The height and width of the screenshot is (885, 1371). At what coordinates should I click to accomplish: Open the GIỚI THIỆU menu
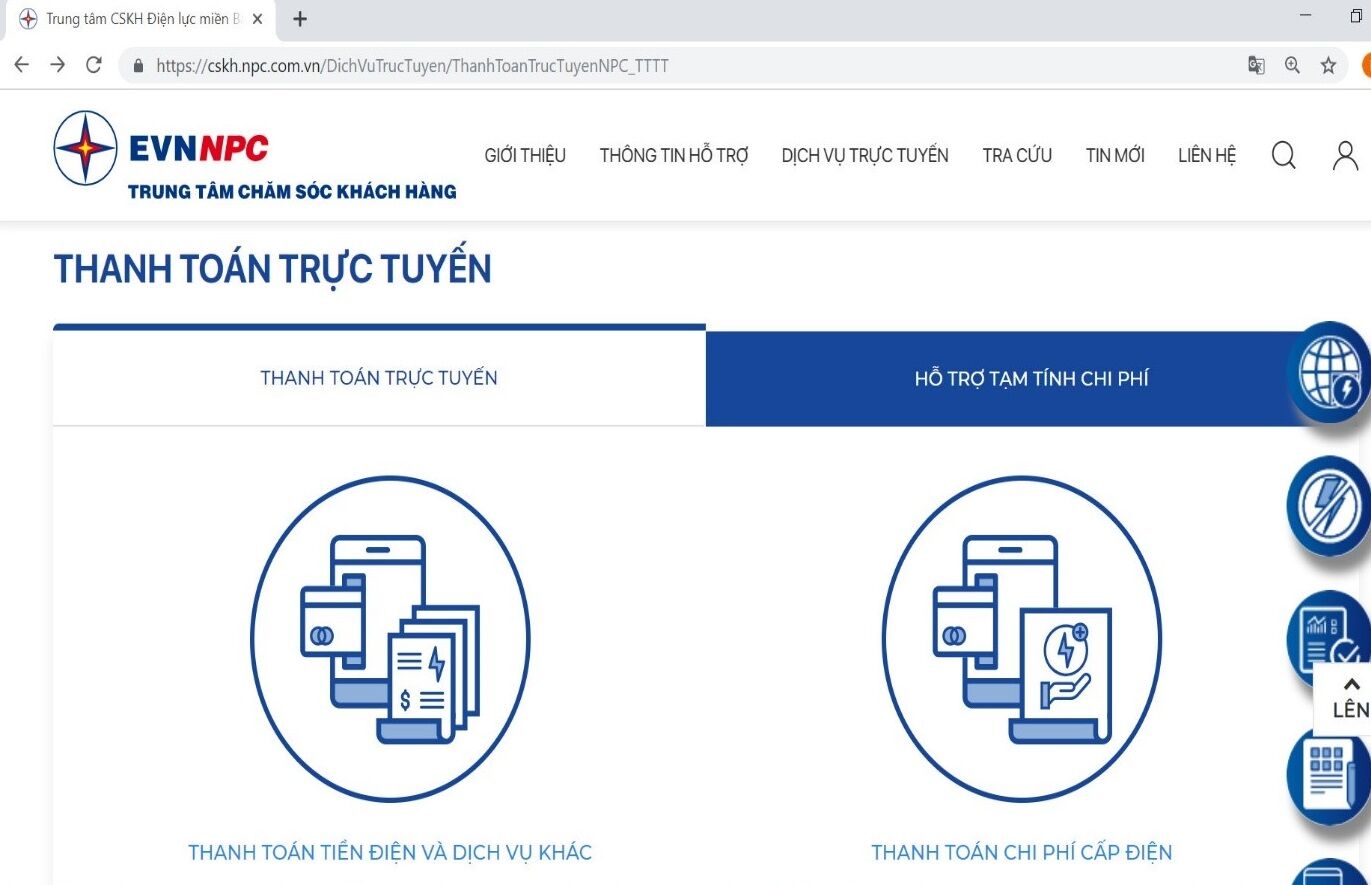click(525, 155)
